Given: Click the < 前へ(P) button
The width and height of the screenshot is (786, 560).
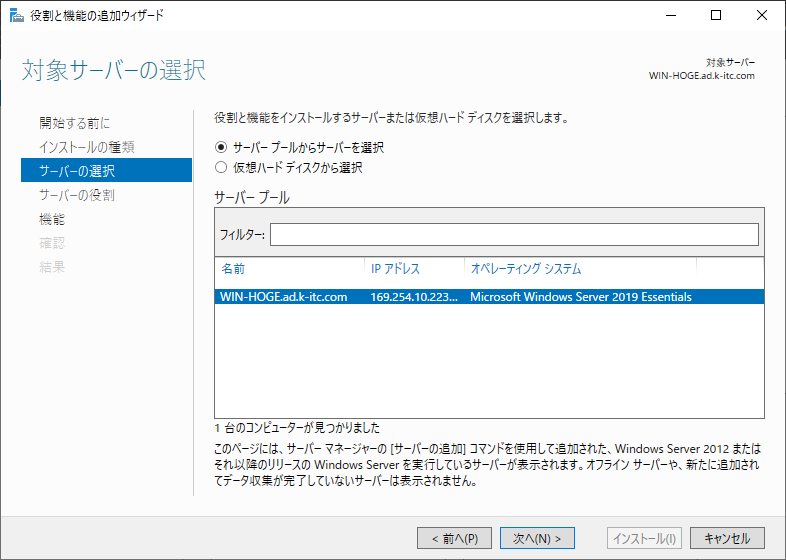Looking at the screenshot, I should coord(454,538).
